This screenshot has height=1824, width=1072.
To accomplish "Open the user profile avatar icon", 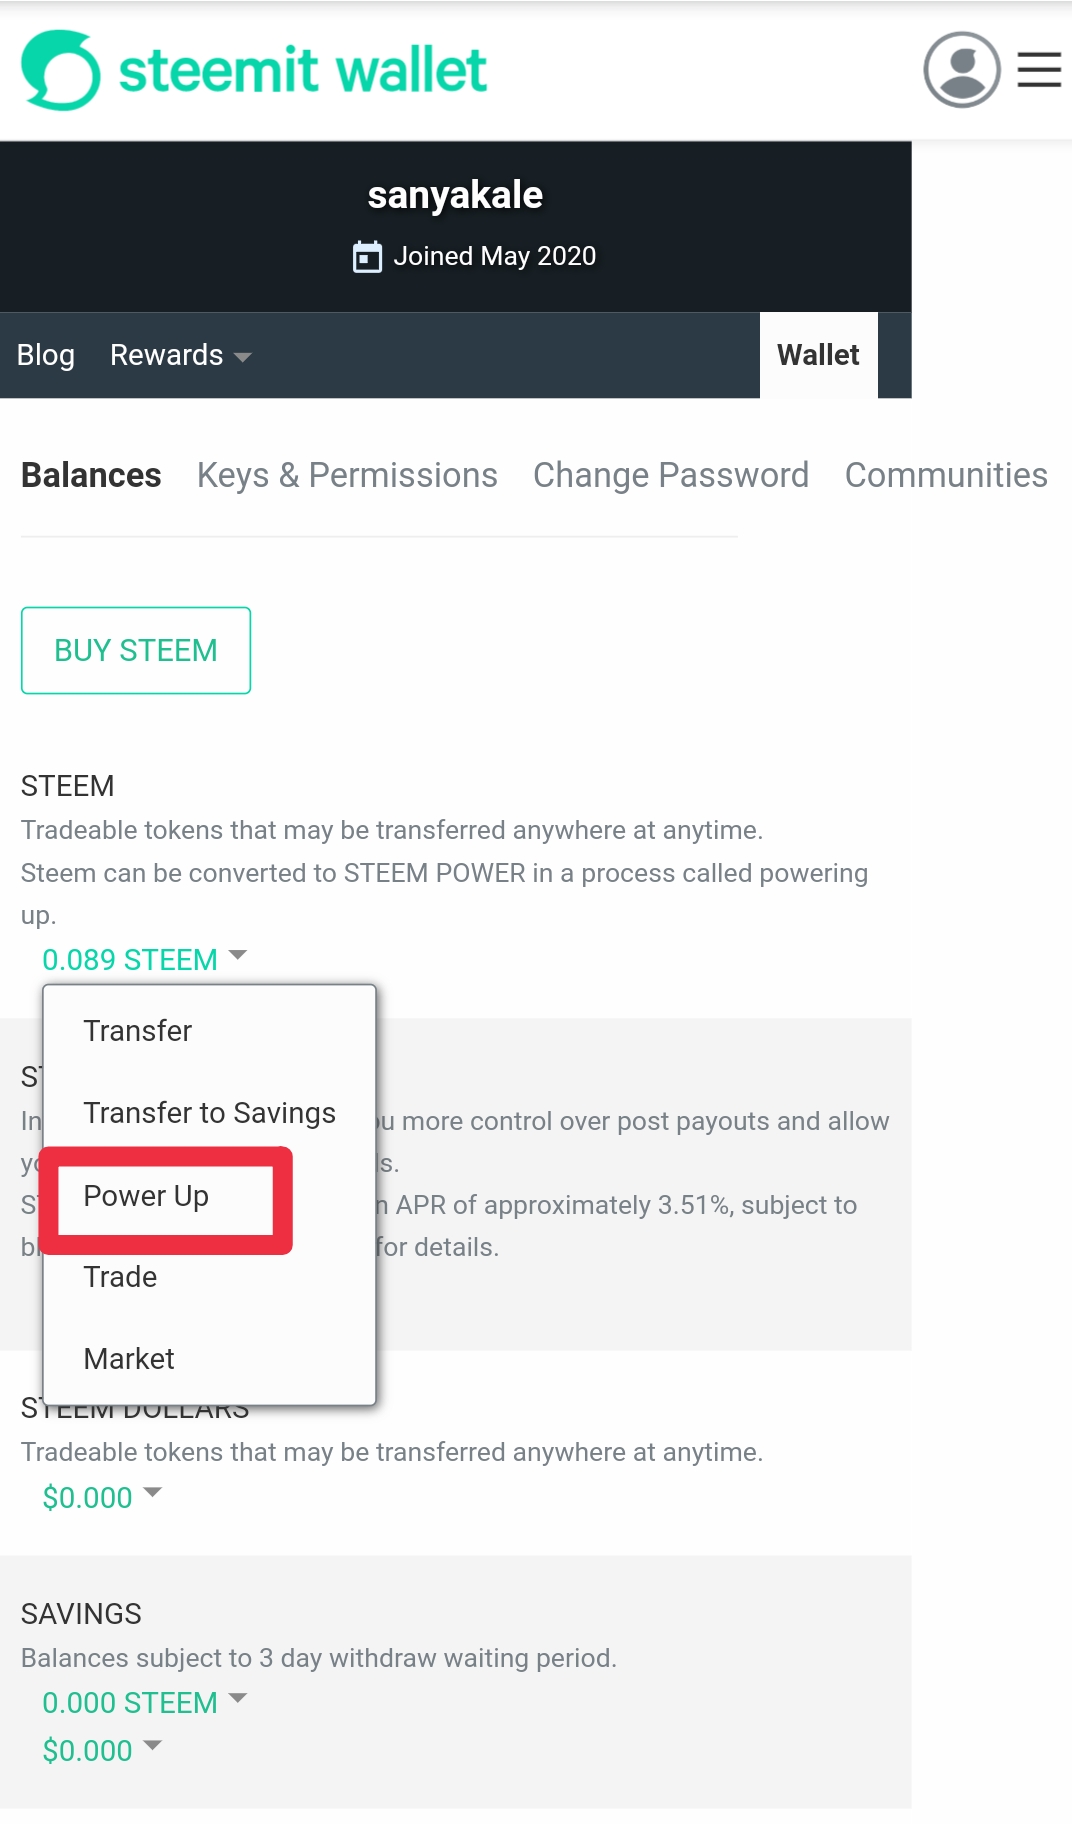I will [x=962, y=70].
